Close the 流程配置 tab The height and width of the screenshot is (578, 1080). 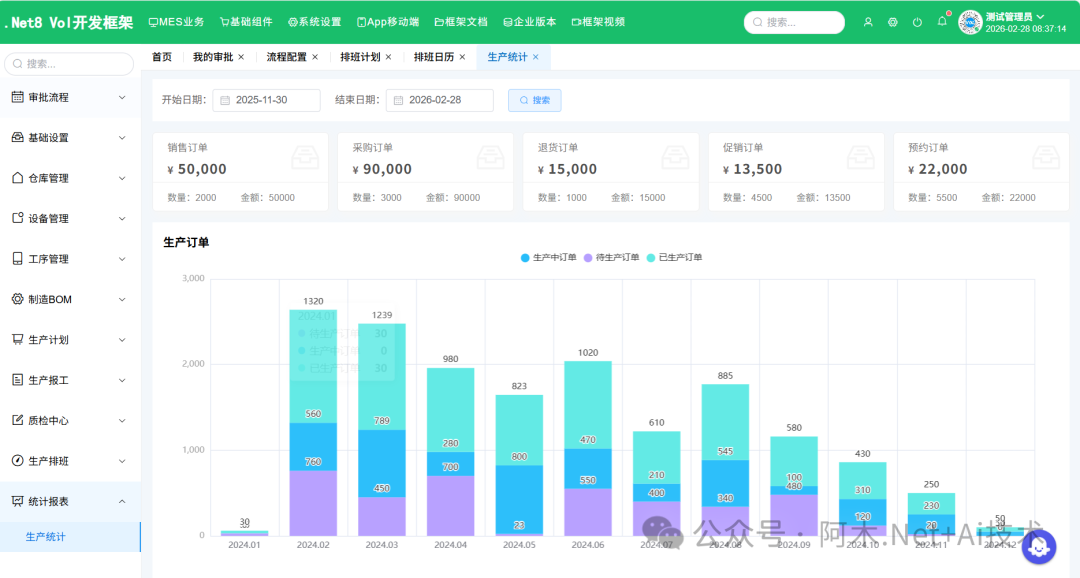(315, 57)
